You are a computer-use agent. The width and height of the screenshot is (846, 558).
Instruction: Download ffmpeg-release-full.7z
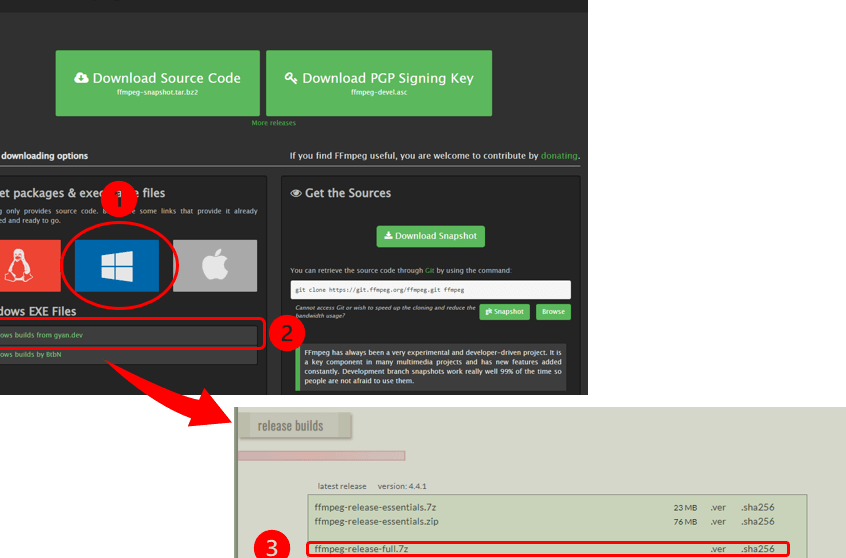361,549
